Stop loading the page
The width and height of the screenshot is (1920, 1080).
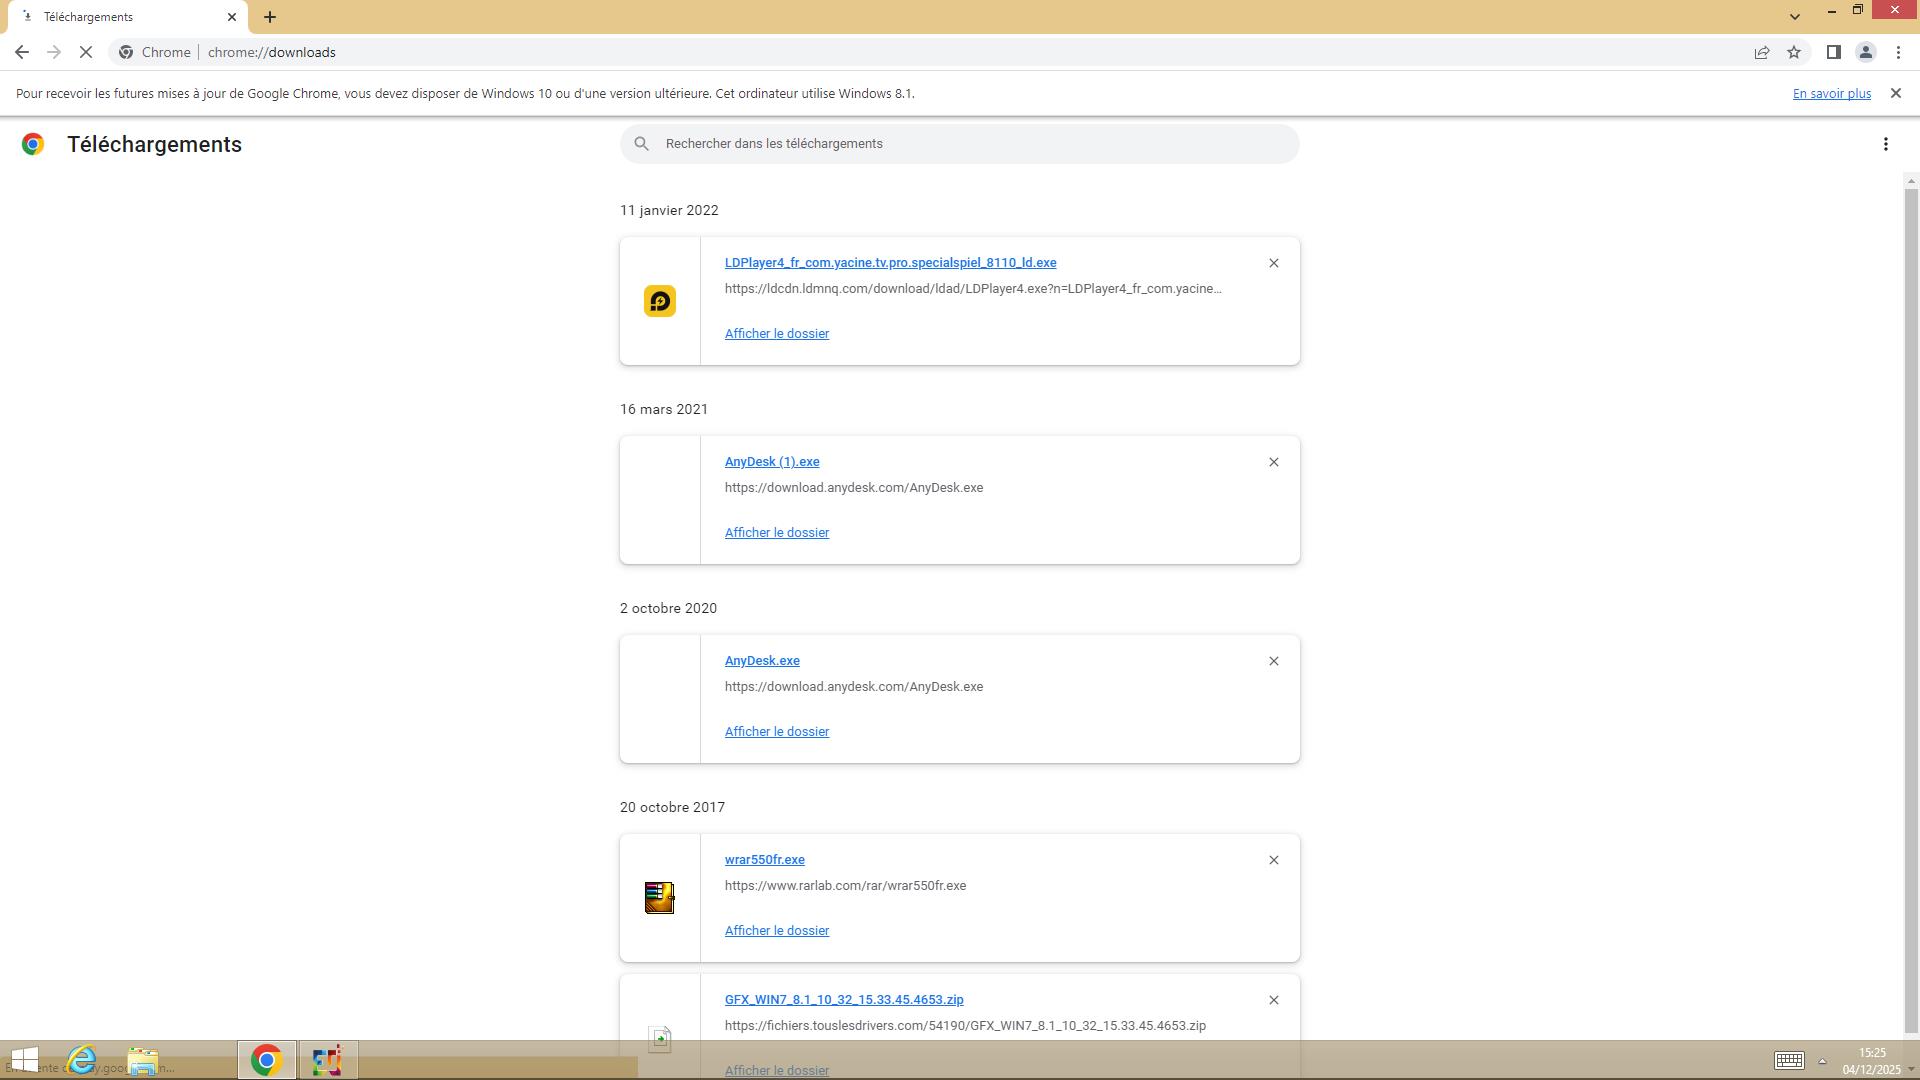click(x=86, y=52)
